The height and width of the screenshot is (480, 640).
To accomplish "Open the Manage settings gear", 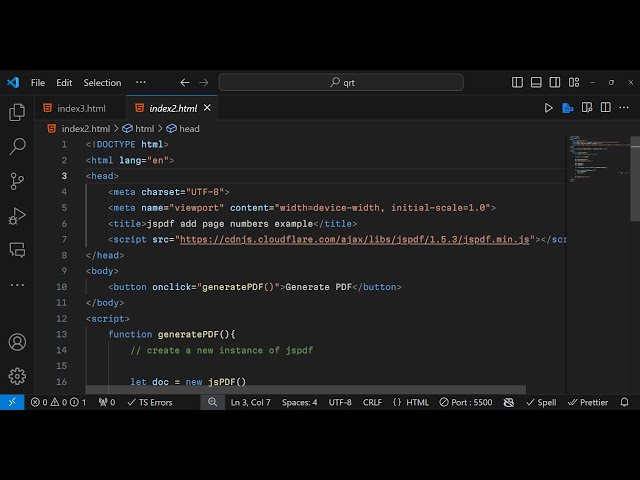I will tap(17, 376).
